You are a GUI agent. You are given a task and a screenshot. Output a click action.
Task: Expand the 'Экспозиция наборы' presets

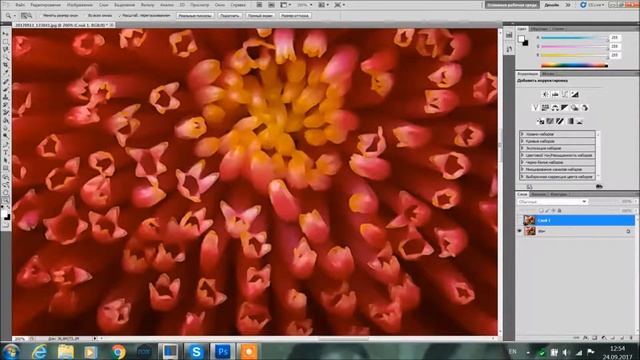point(522,148)
